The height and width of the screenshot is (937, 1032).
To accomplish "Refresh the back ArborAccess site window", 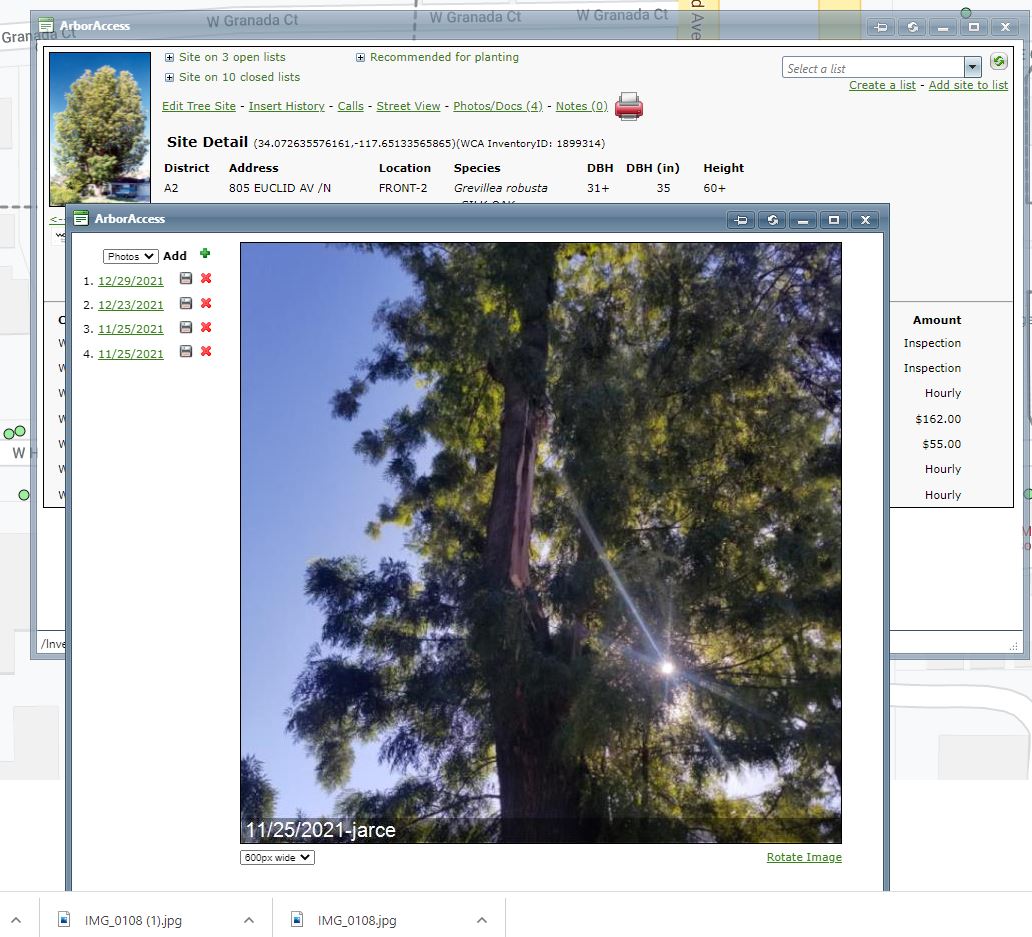I will pyautogui.click(x=912, y=27).
